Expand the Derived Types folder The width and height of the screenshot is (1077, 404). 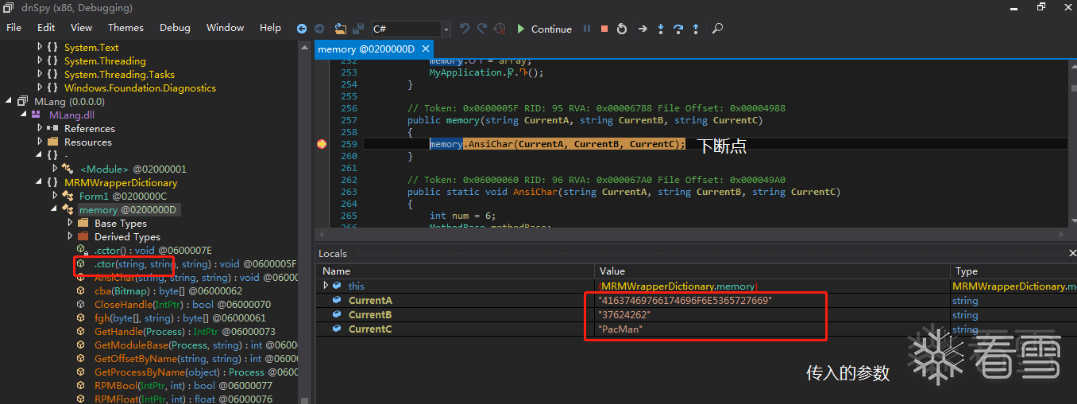click(70, 237)
